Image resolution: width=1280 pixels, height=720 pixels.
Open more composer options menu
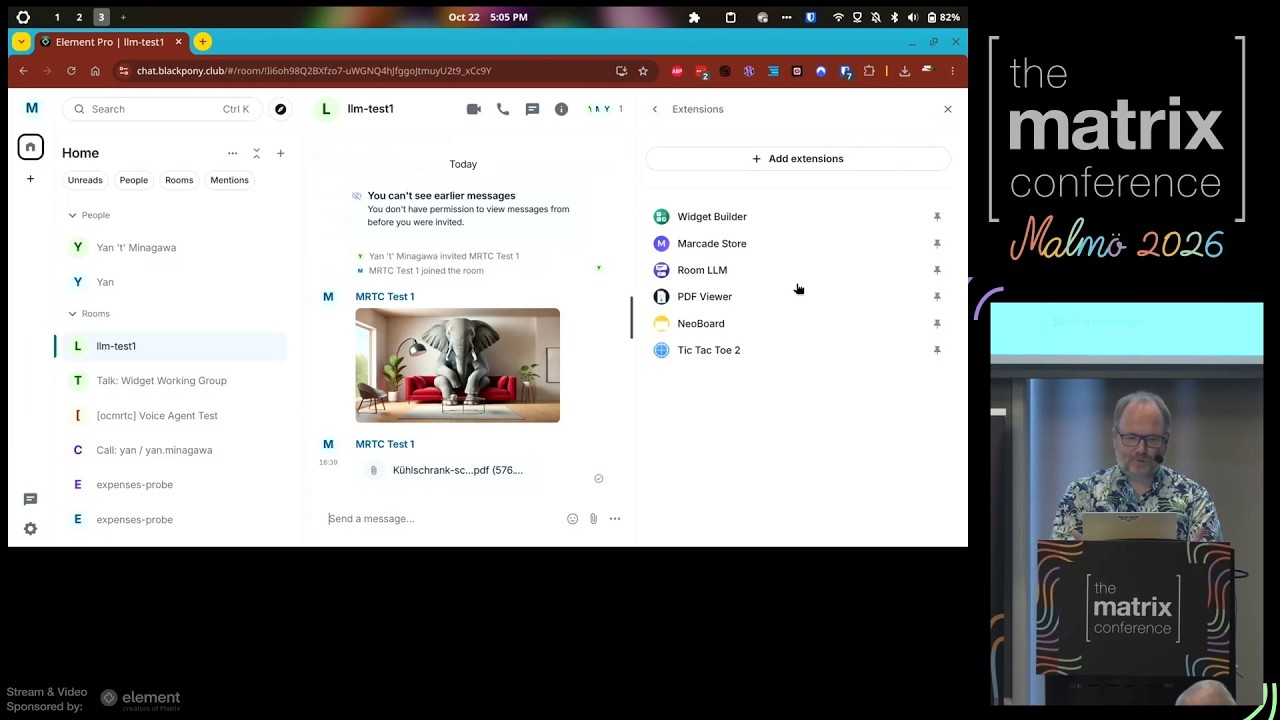[615, 519]
